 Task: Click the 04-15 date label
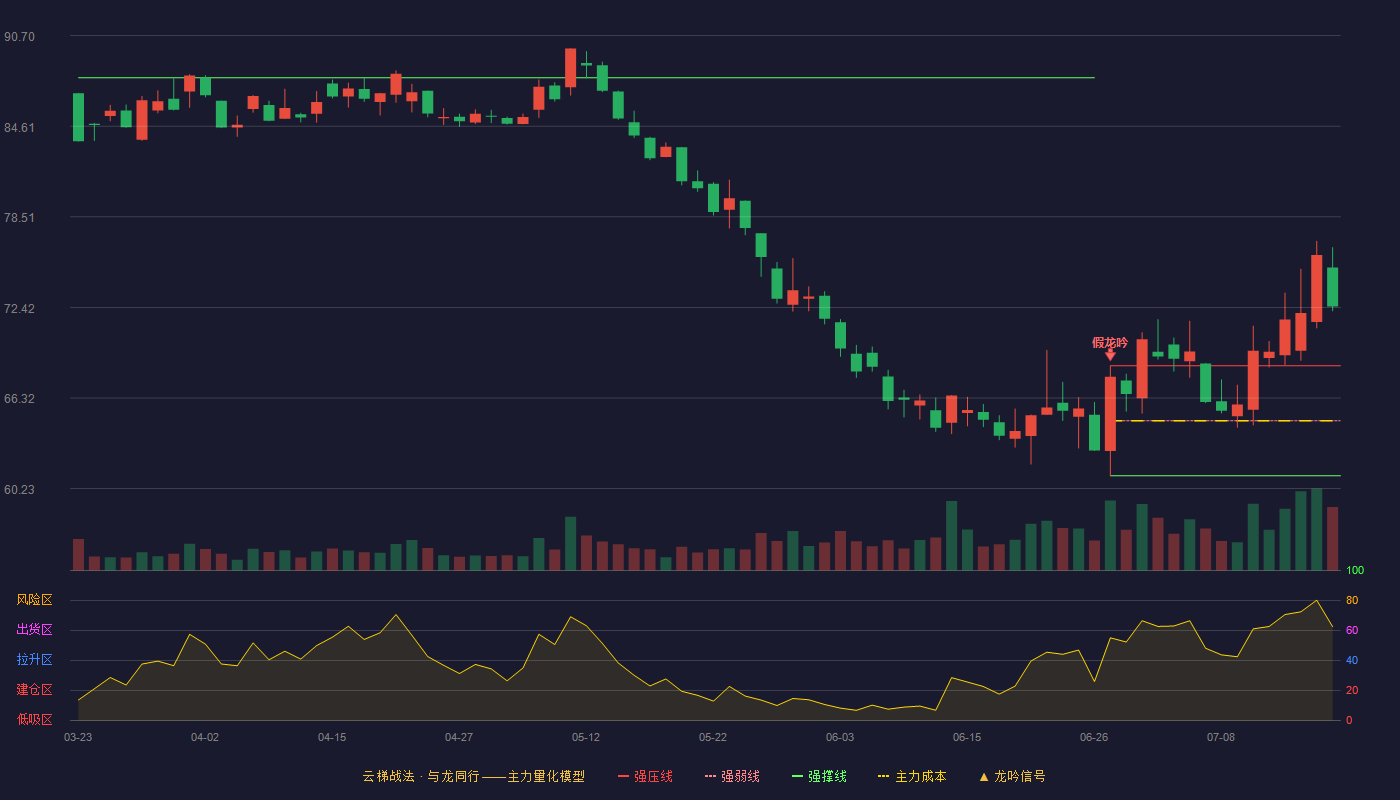pos(332,737)
